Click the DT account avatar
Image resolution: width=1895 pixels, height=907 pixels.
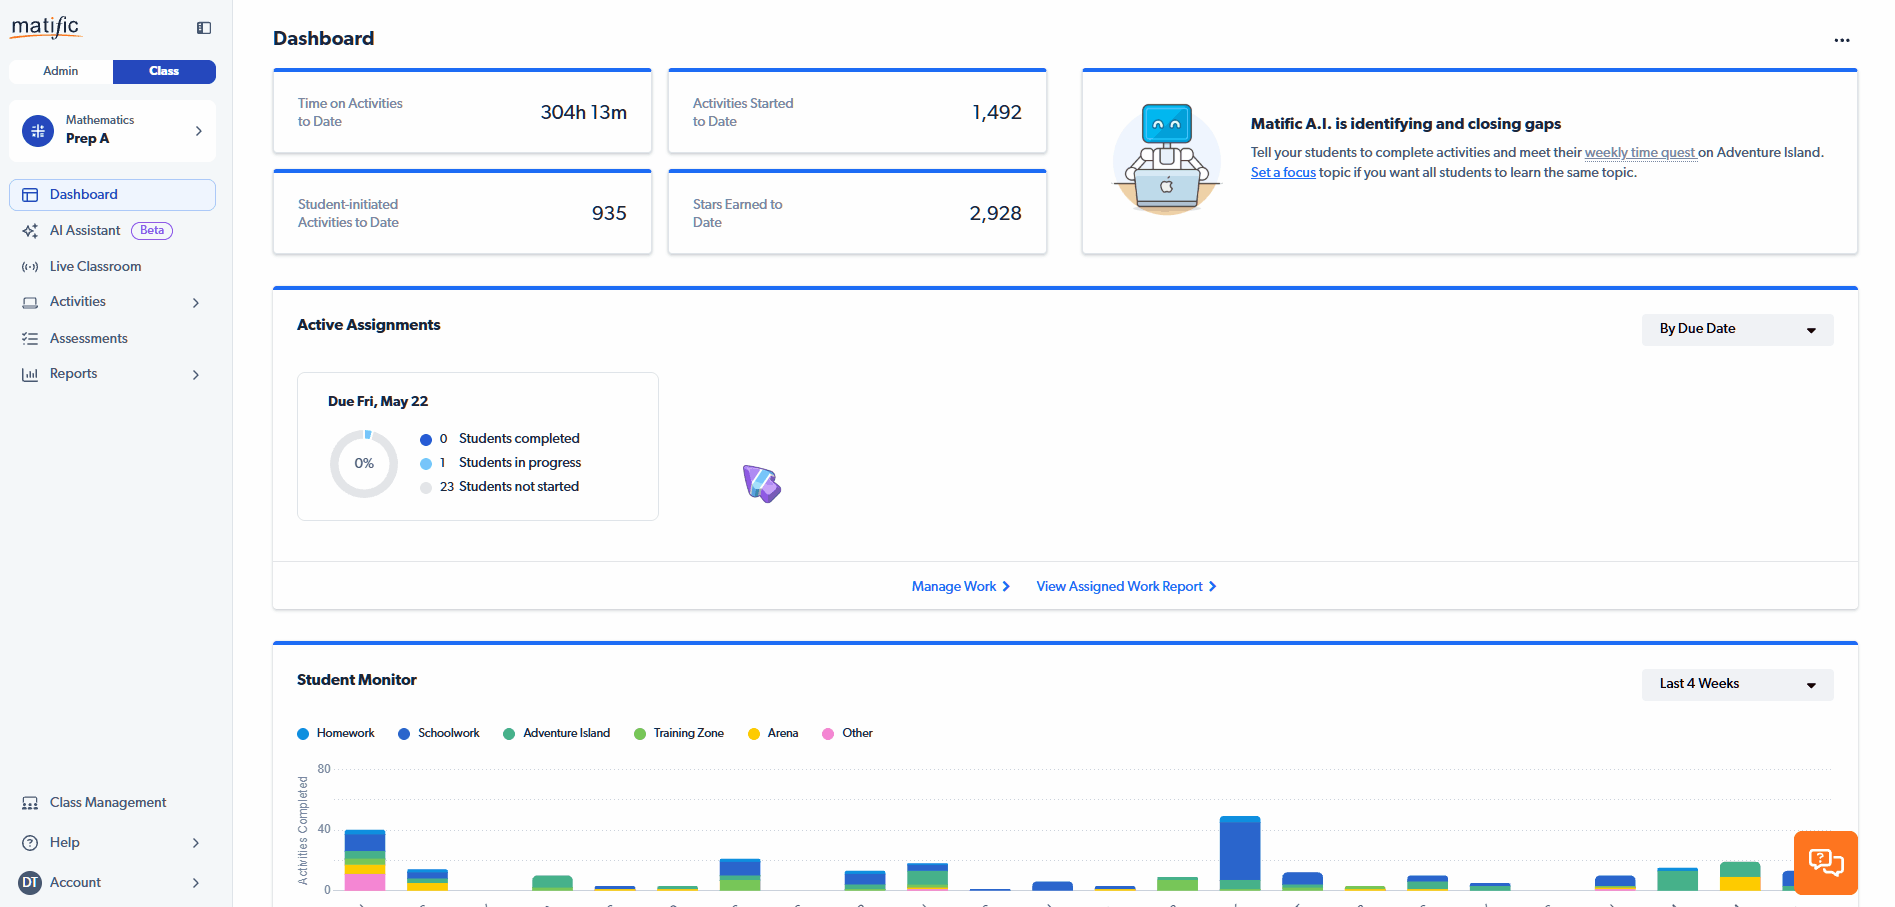click(30, 883)
